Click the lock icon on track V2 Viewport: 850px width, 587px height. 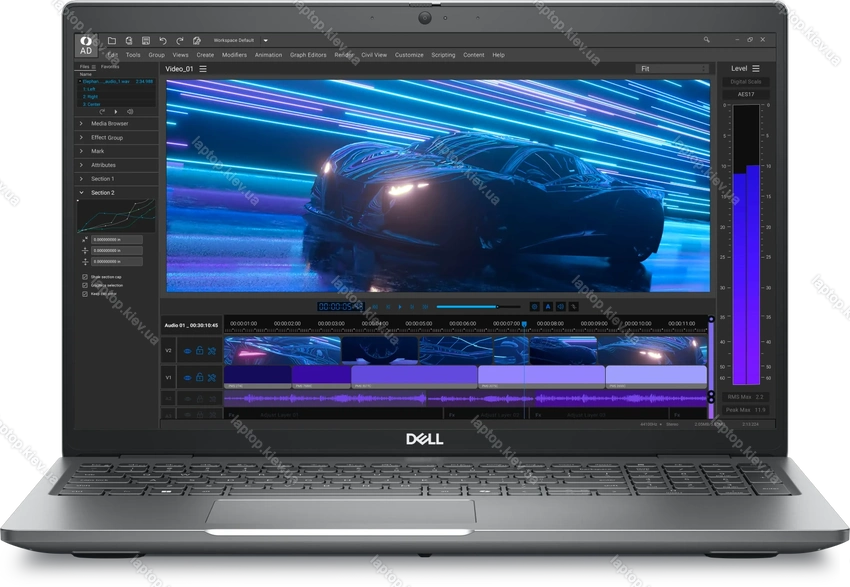(x=199, y=351)
